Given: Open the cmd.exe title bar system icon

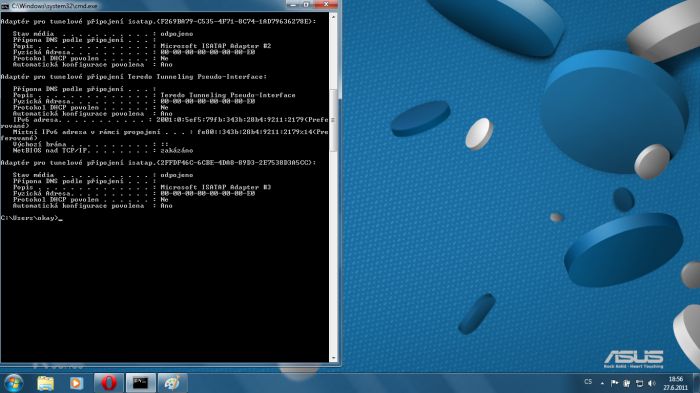Looking at the screenshot, I should [4, 6].
